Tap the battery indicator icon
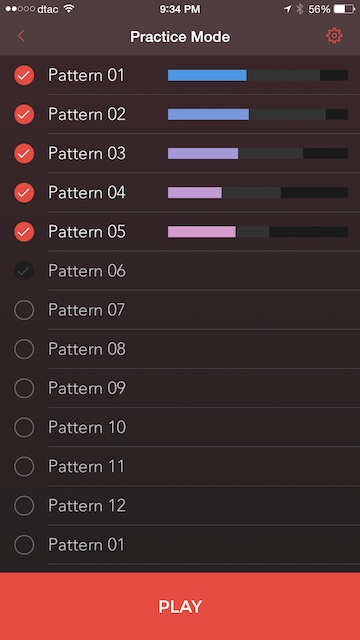360x640 pixels. [x=344, y=9]
